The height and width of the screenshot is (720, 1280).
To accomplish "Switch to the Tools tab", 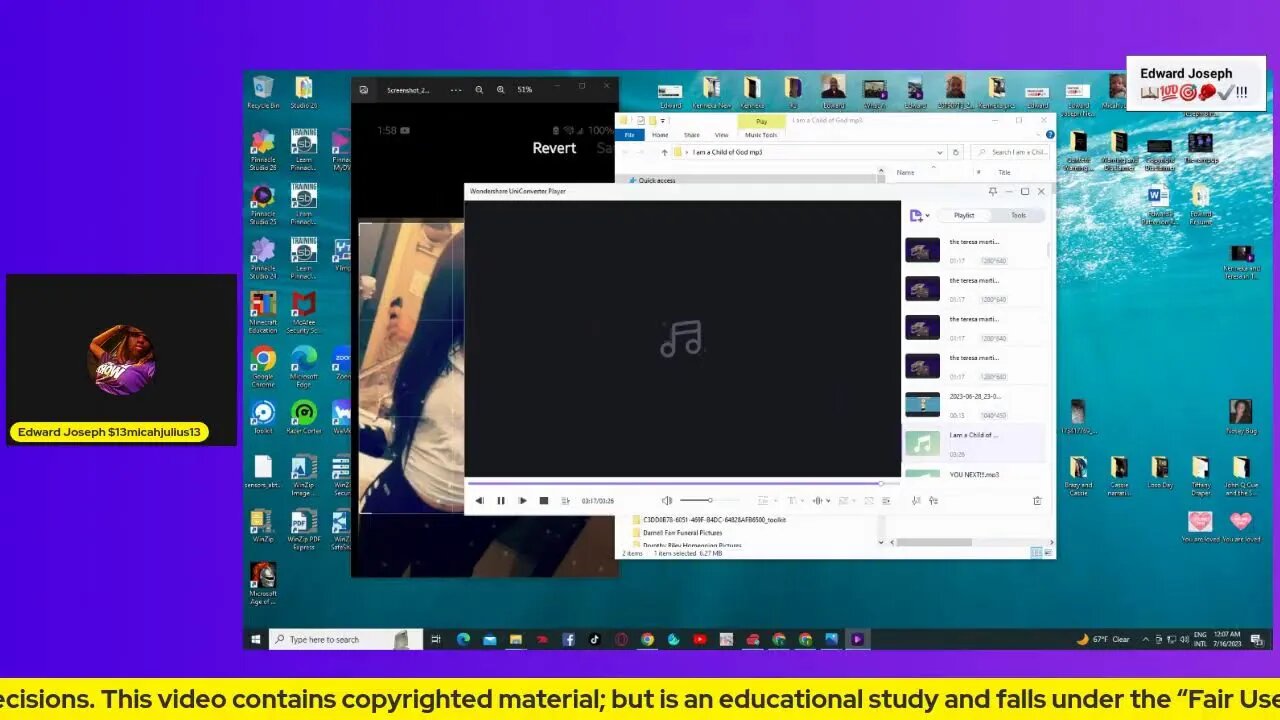I will click(x=1018, y=215).
